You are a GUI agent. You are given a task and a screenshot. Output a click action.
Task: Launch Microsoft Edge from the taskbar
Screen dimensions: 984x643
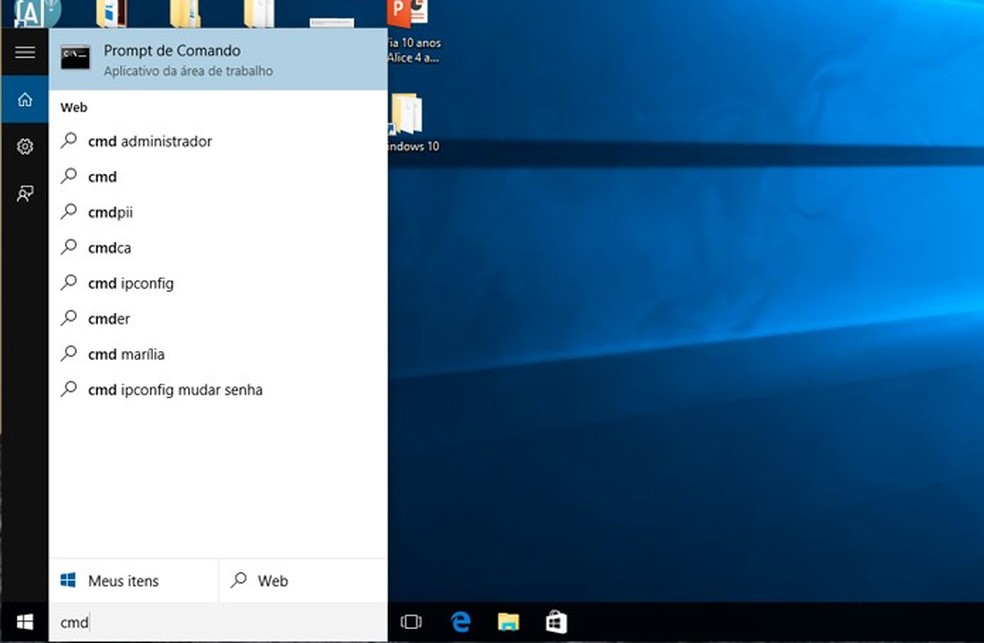[460, 622]
